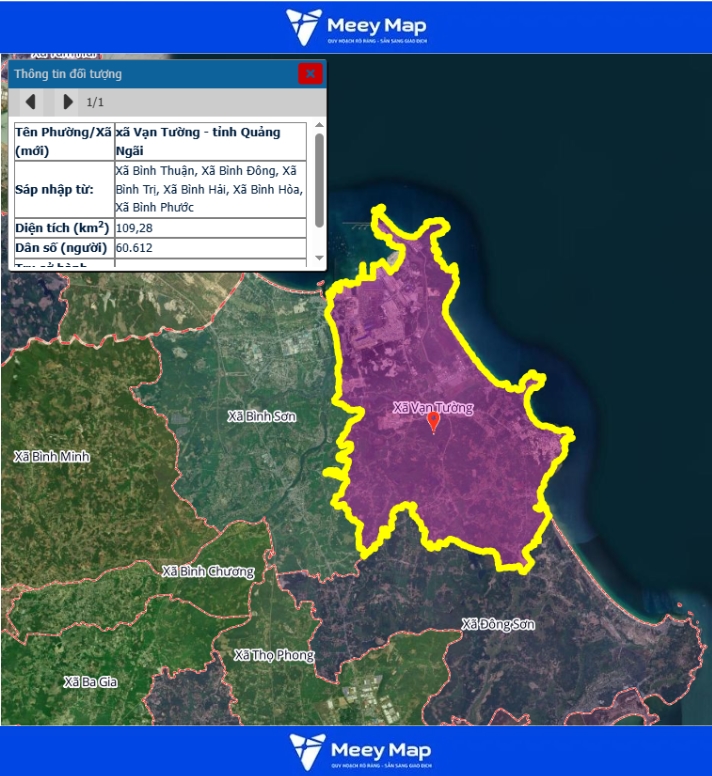Click the Thông tin đối tượng title bar

tap(150, 74)
